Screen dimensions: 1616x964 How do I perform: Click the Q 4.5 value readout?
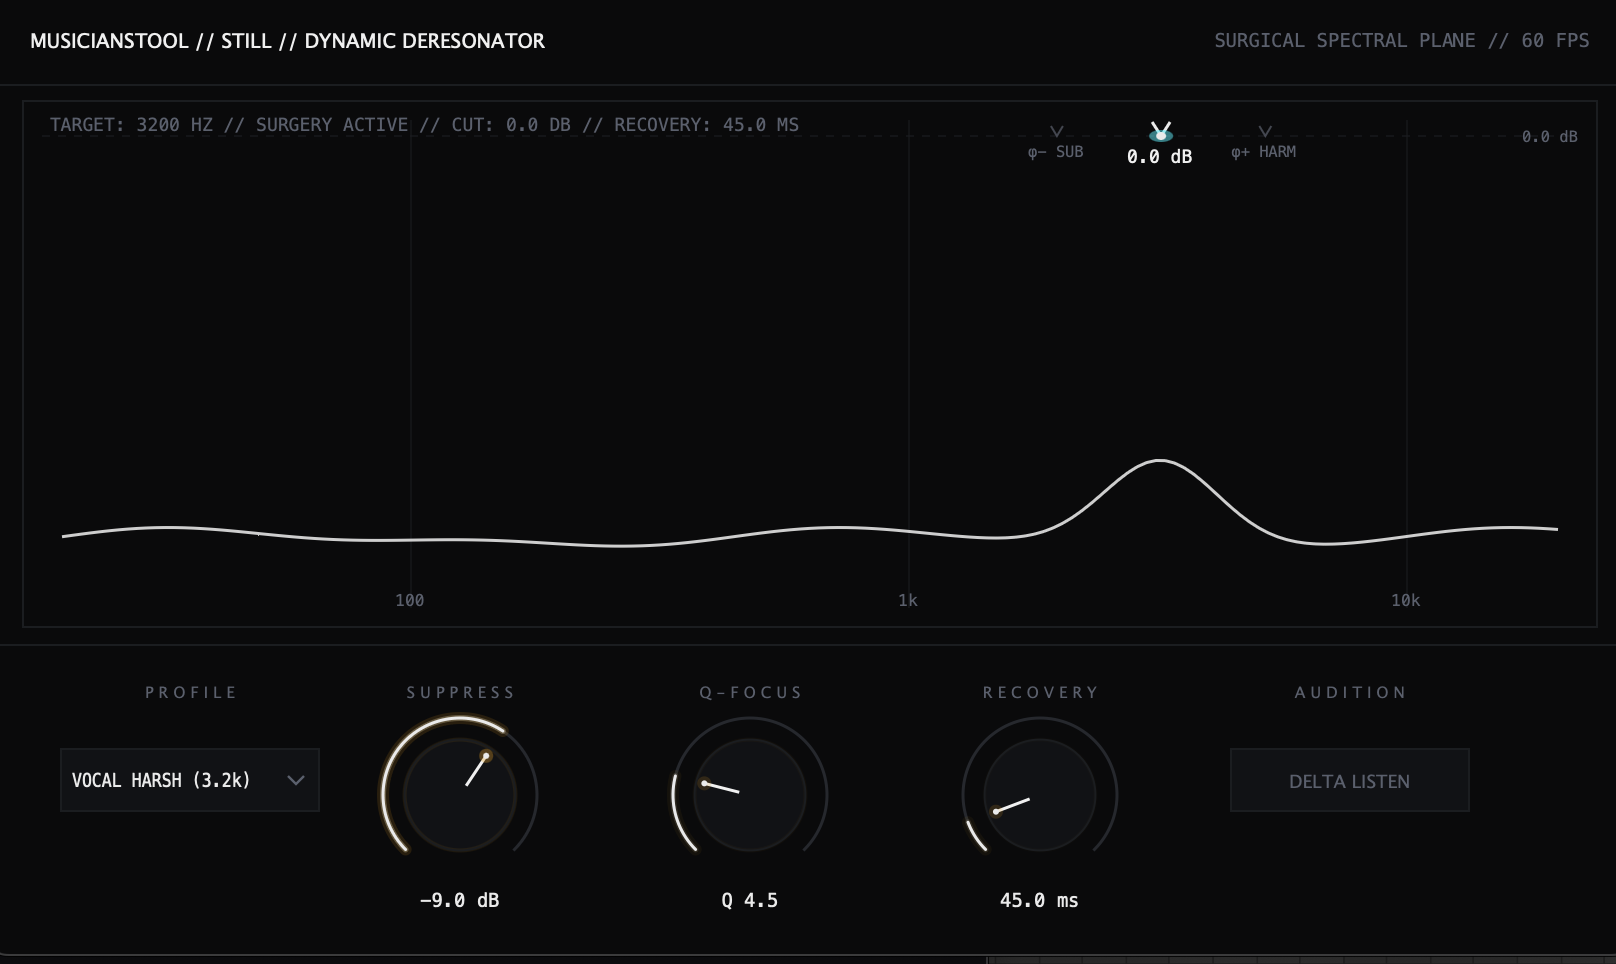click(750, 900)
